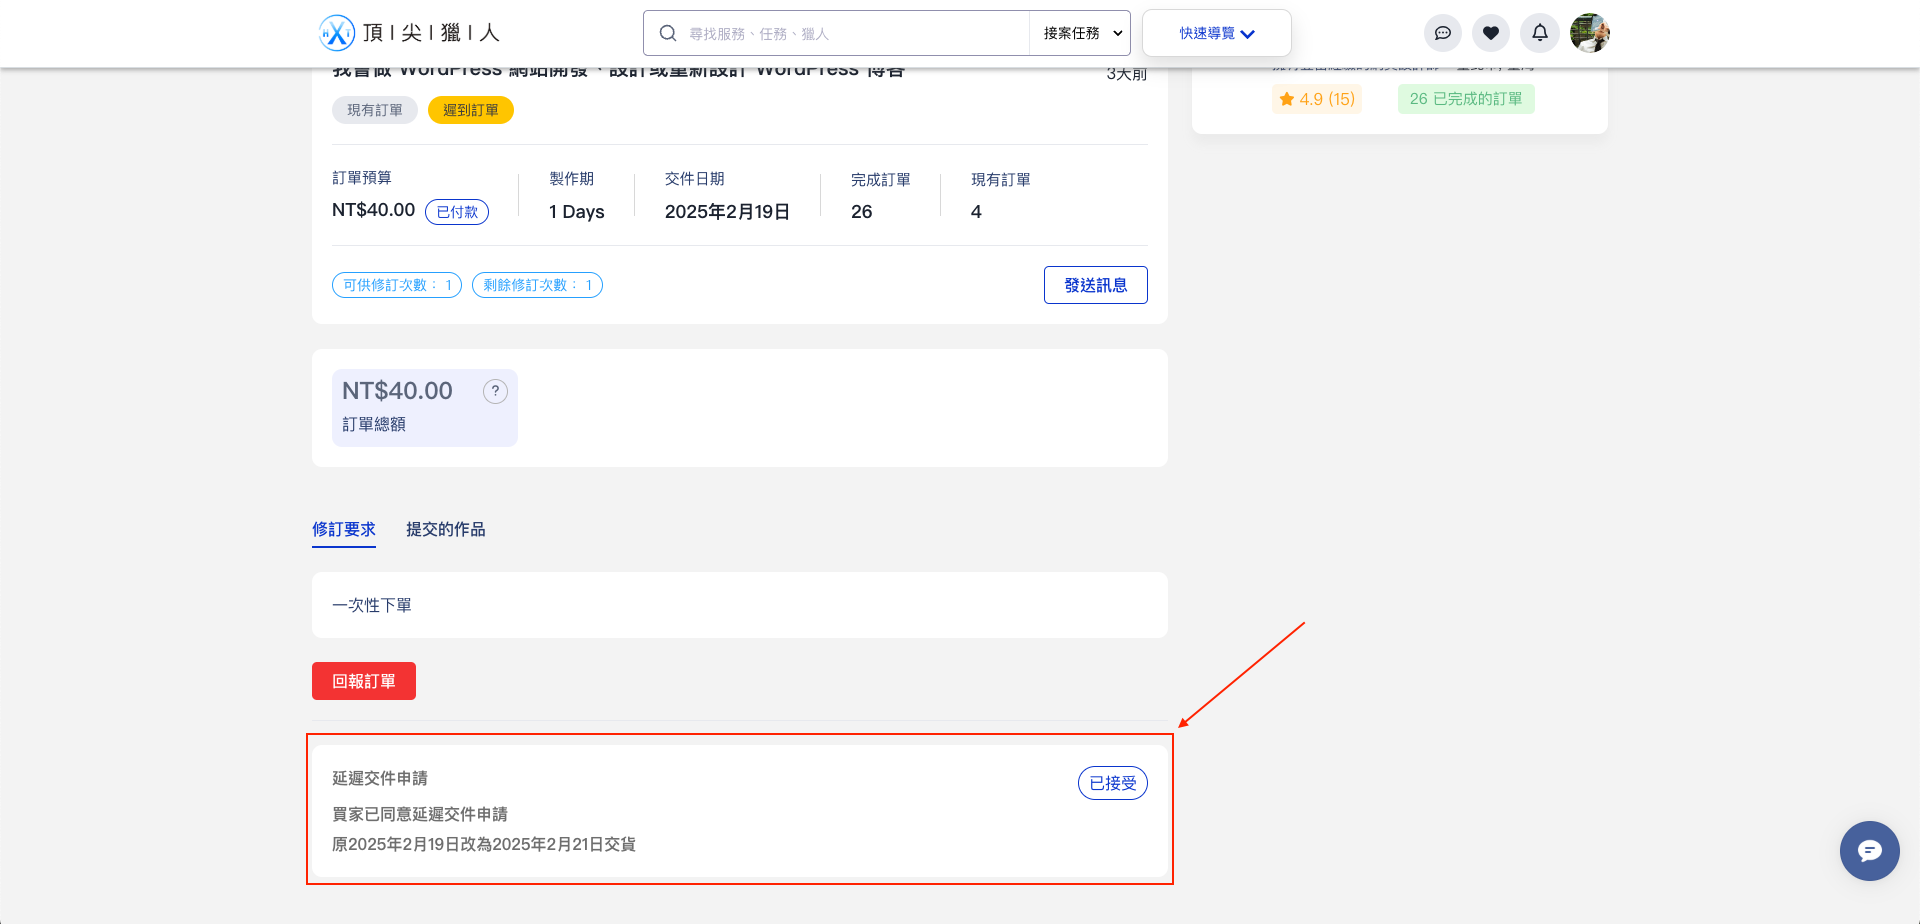Viewport: 1920px width, 924px height.
Task: Click the 發送訊息 button
Action: click(1095, 285)
